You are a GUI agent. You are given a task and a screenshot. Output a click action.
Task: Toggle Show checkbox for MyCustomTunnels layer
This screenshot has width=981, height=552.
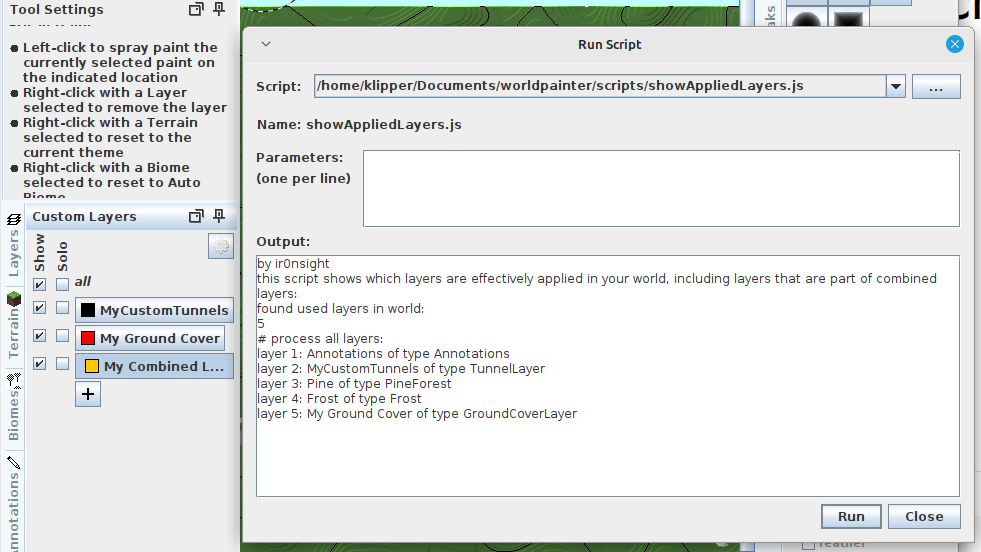[x=39, y=308]
